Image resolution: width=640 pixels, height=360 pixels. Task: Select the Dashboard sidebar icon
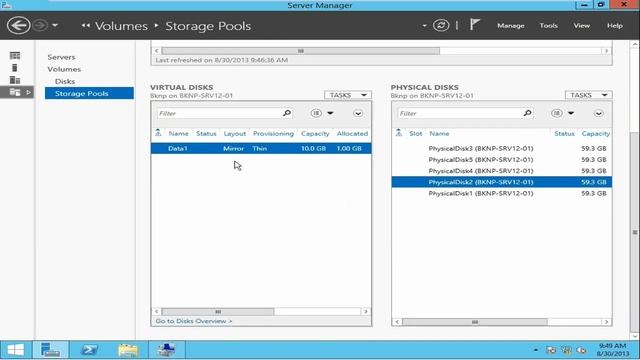click(x=15, y=56)
